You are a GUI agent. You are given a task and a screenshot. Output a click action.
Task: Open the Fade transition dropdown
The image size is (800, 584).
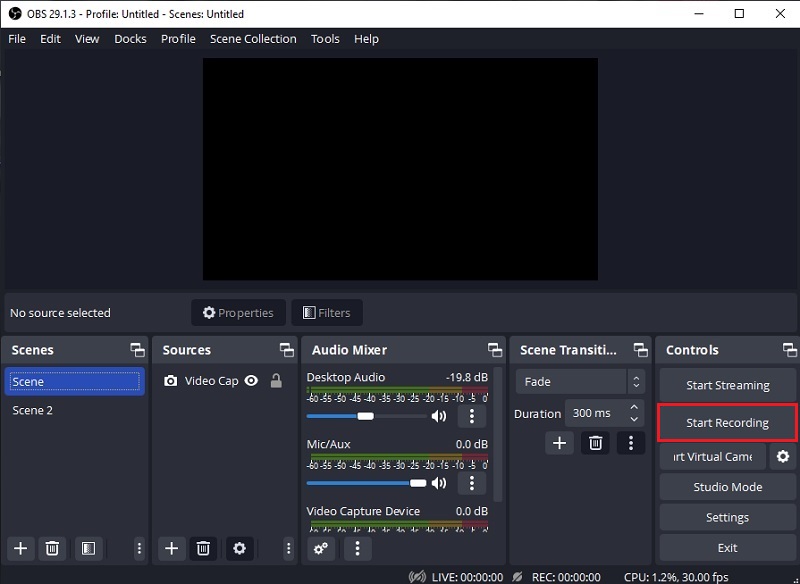point(580,382)
